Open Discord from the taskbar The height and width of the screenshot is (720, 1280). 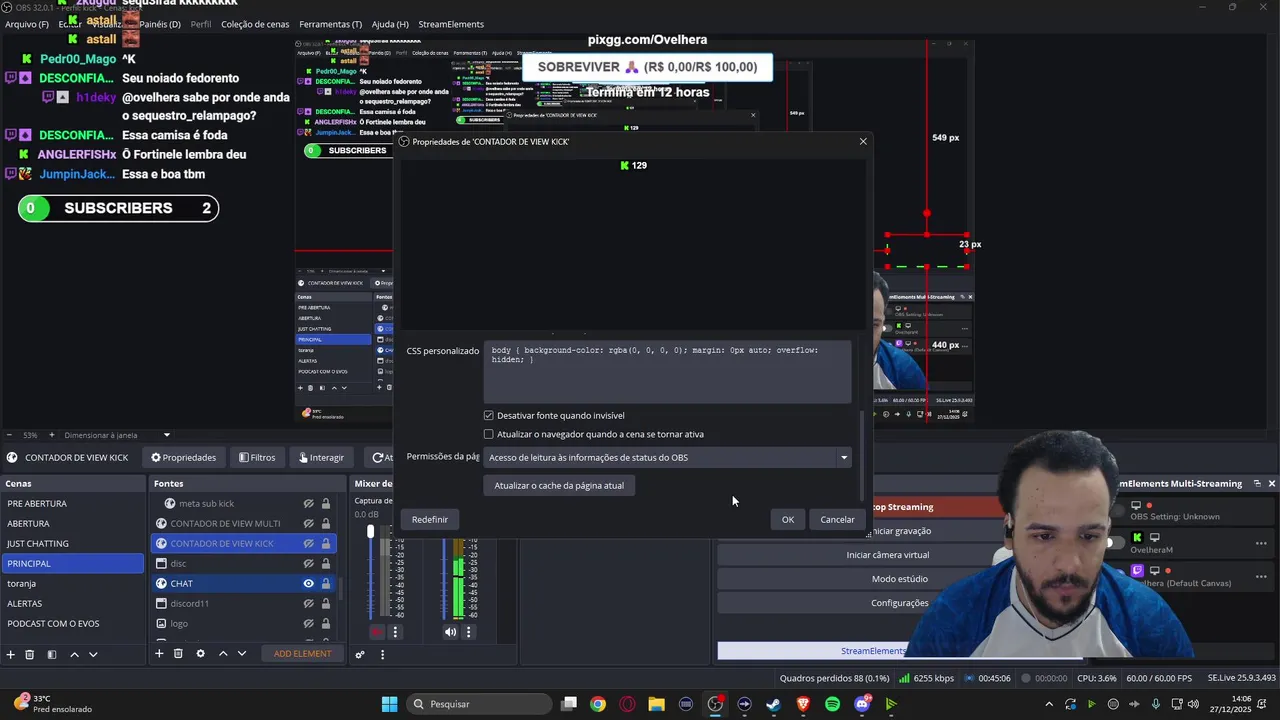tap(862, 704)
